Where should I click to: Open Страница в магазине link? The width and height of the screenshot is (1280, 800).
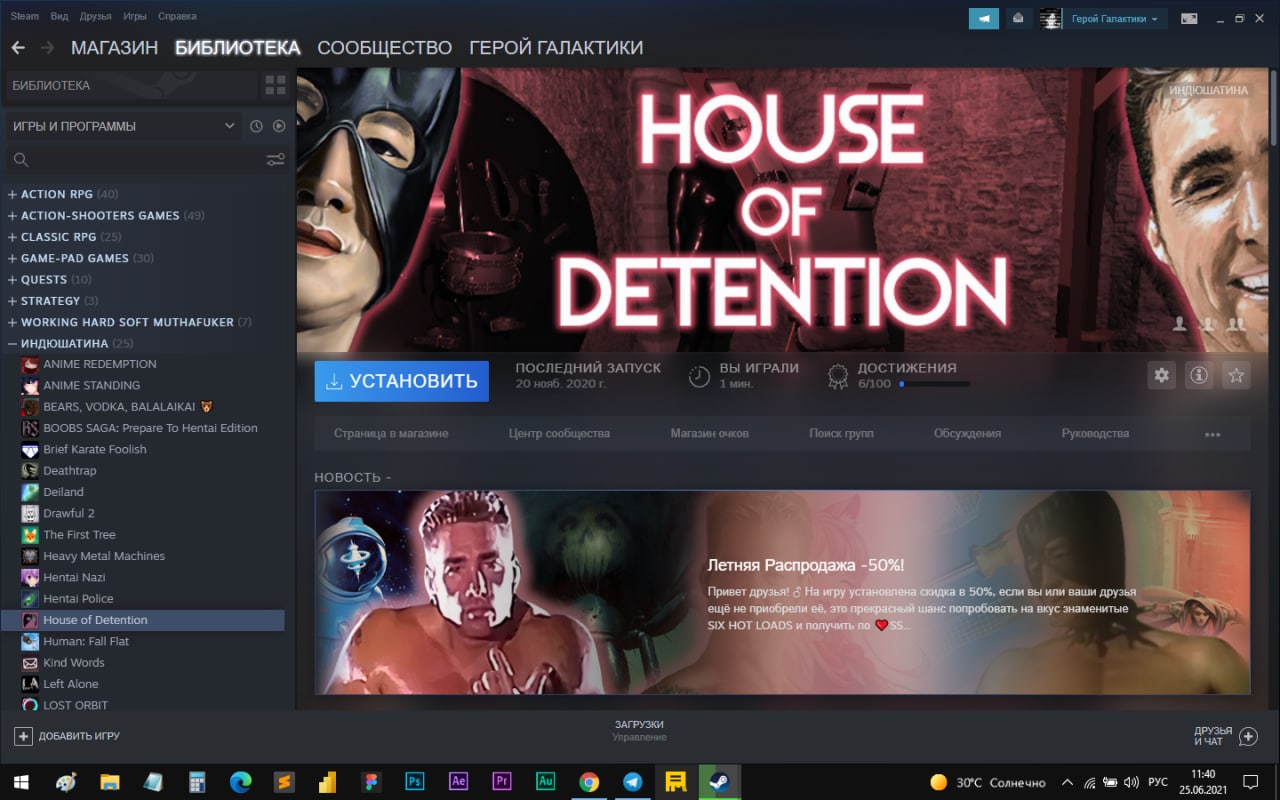(391, 434)
